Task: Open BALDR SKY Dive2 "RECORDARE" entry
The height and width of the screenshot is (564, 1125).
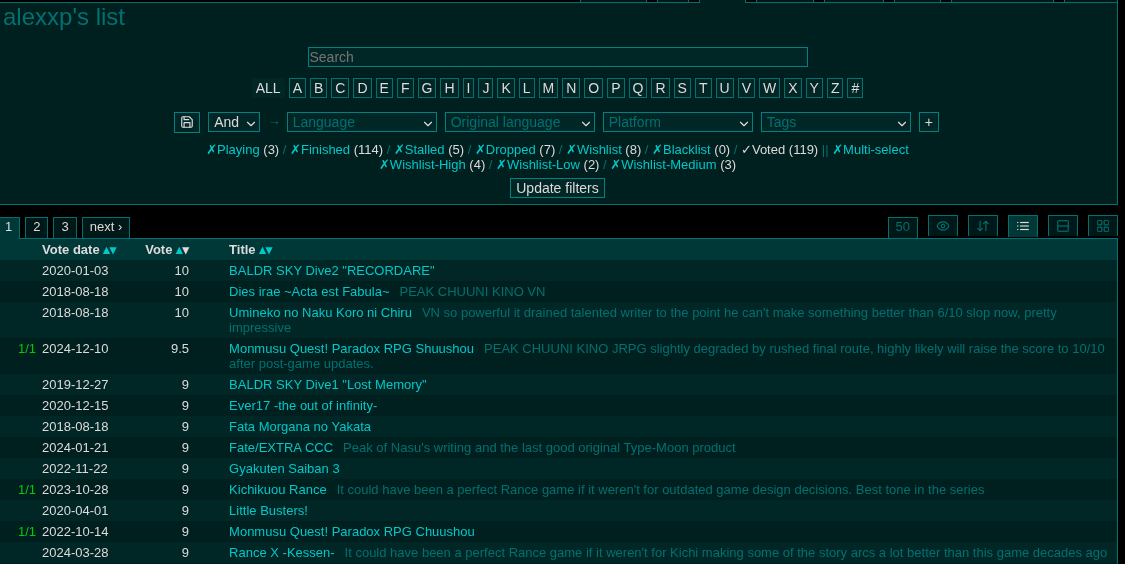Action: click(x=331, y=271)
